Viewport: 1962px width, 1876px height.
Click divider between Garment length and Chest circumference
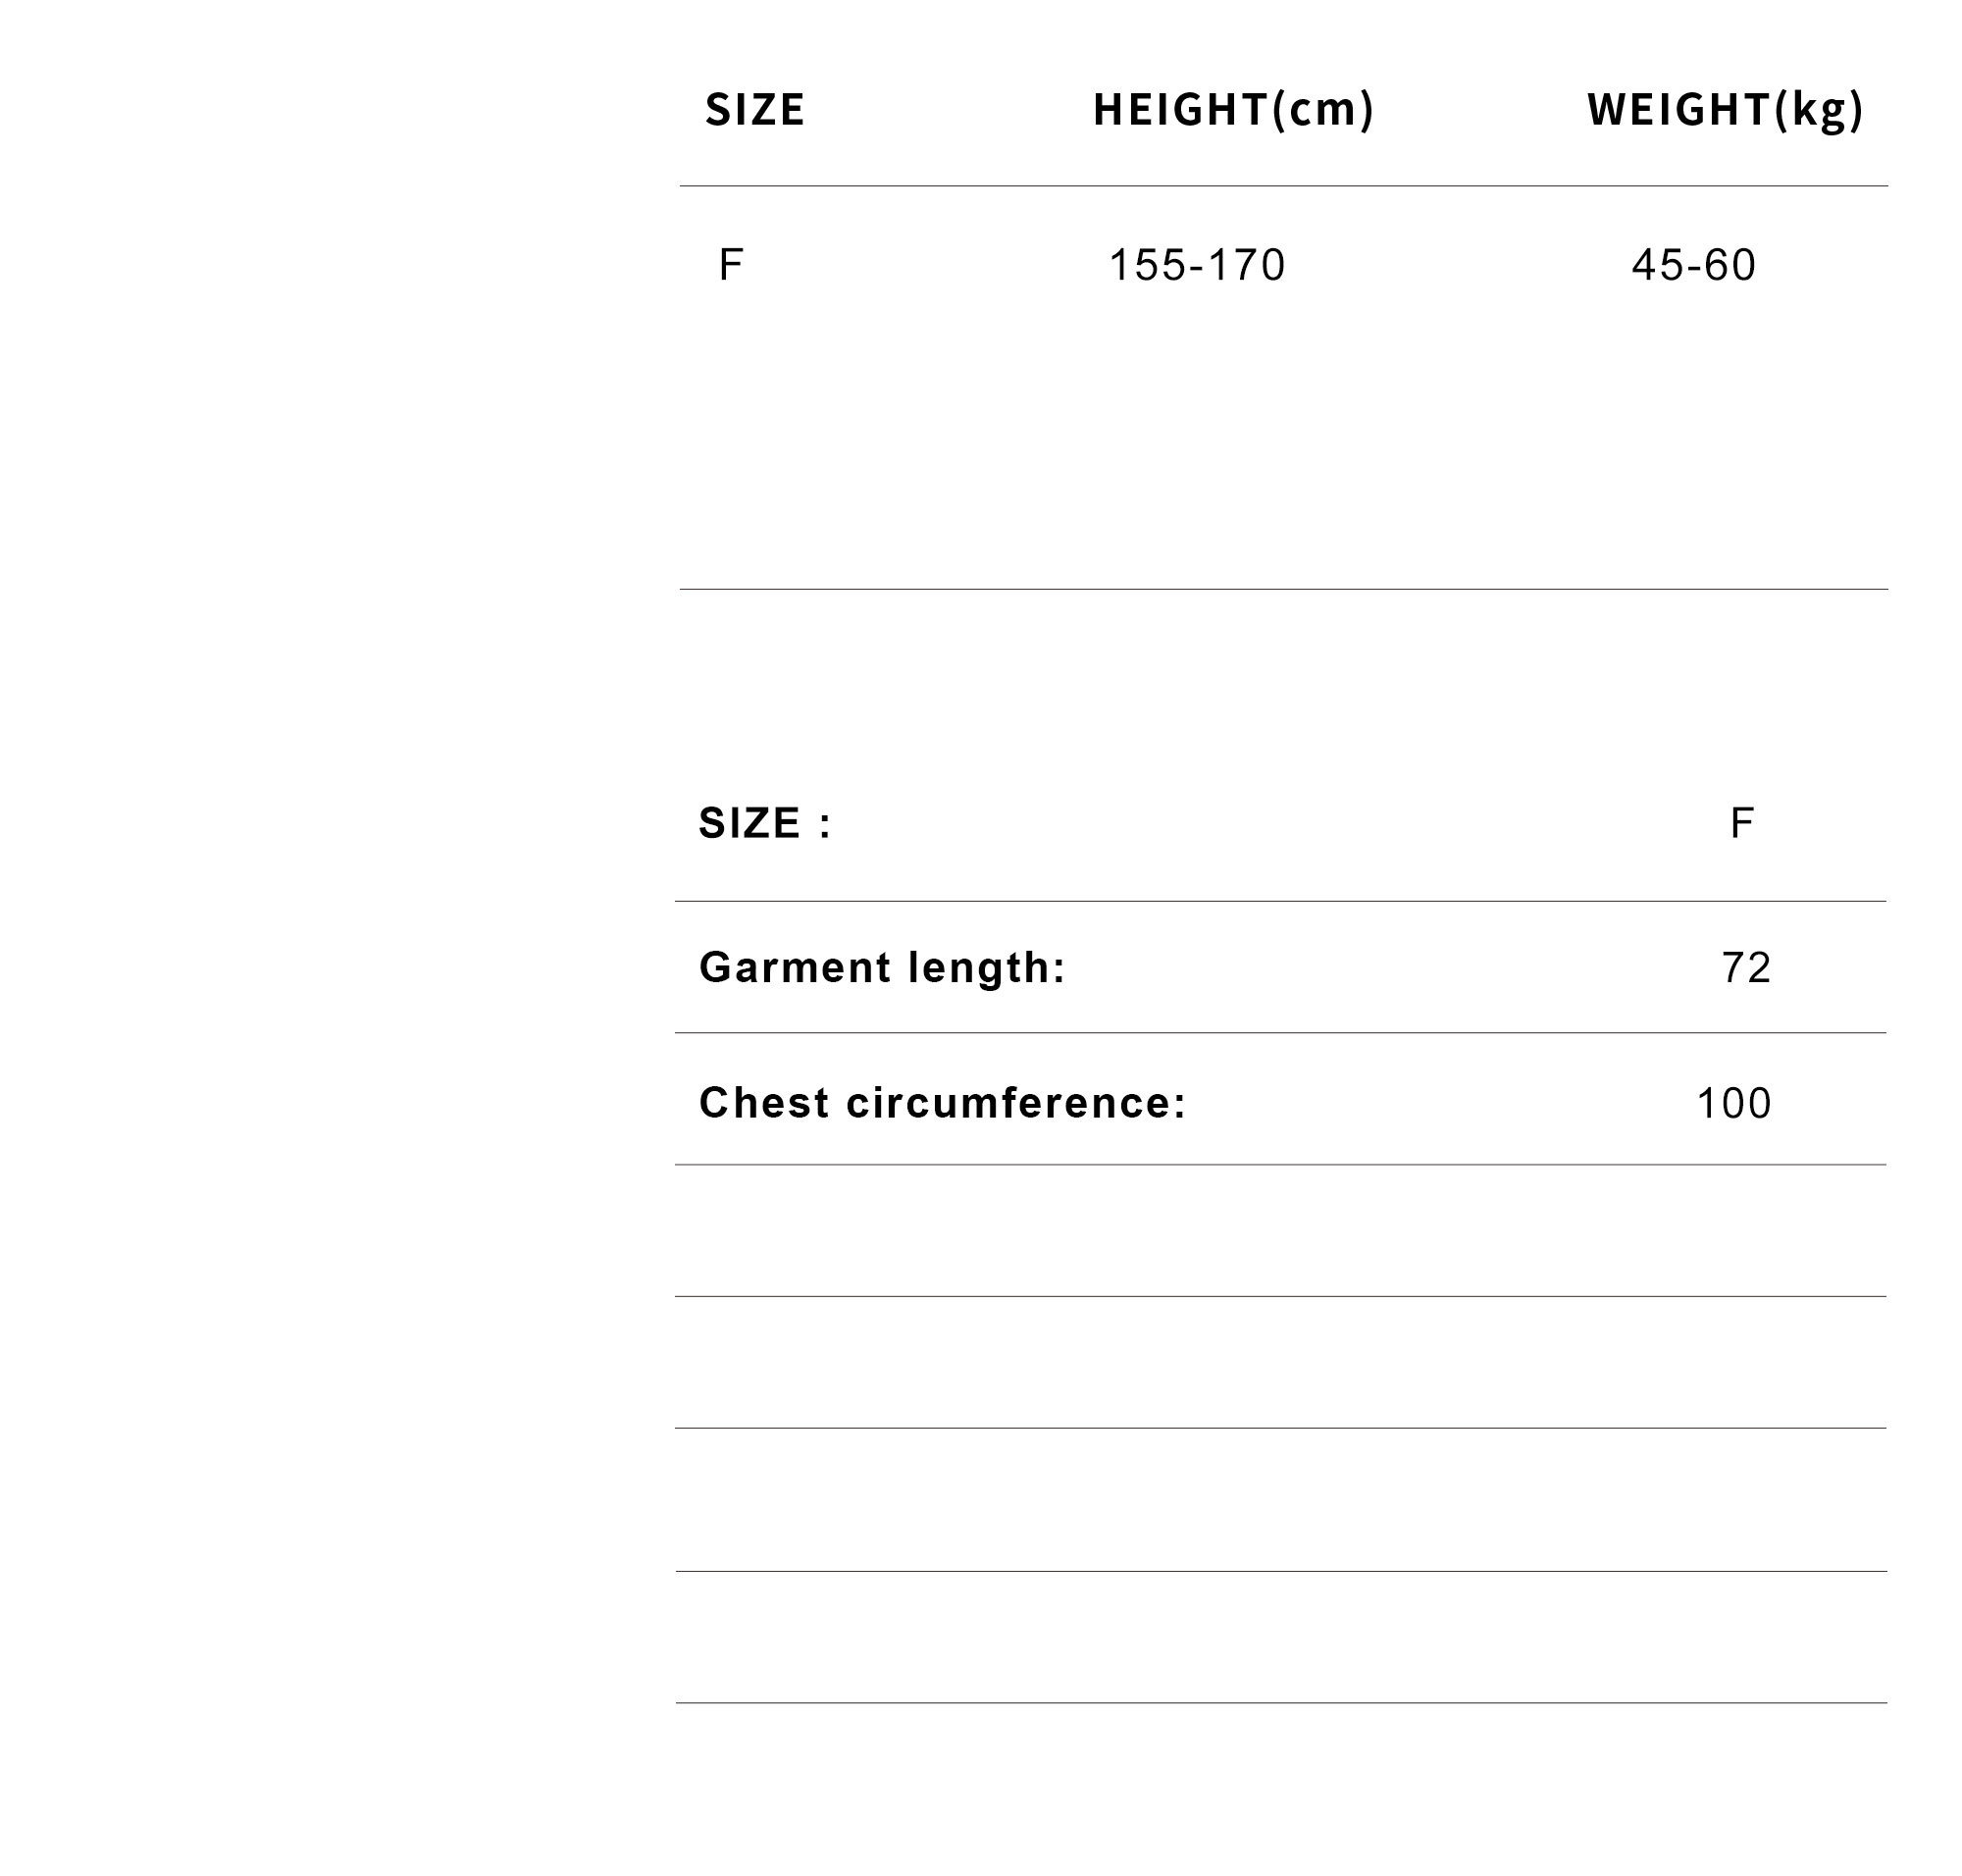pyautogui.click(x=1280, y=1032)
